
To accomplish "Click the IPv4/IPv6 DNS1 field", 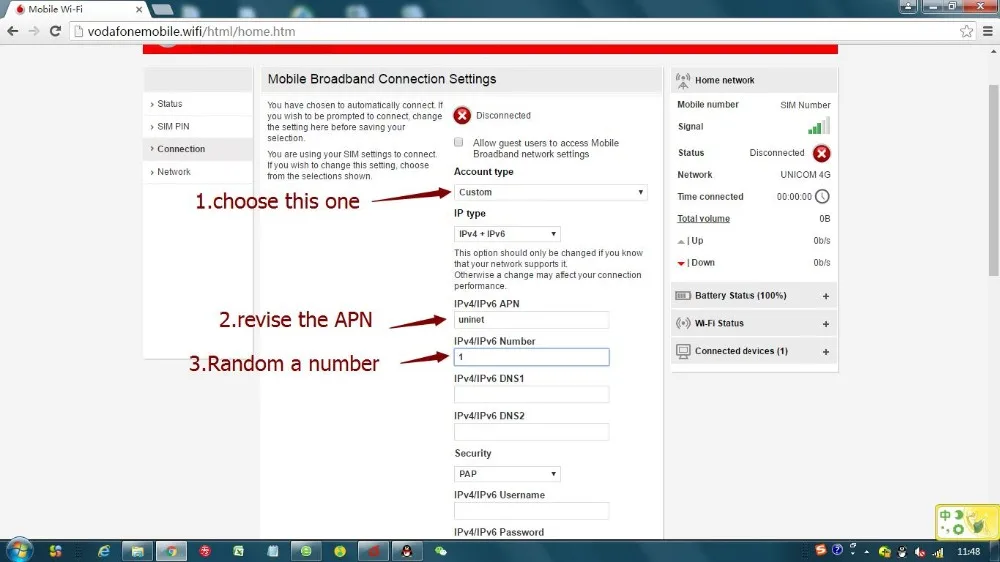I will pos(531,394).
